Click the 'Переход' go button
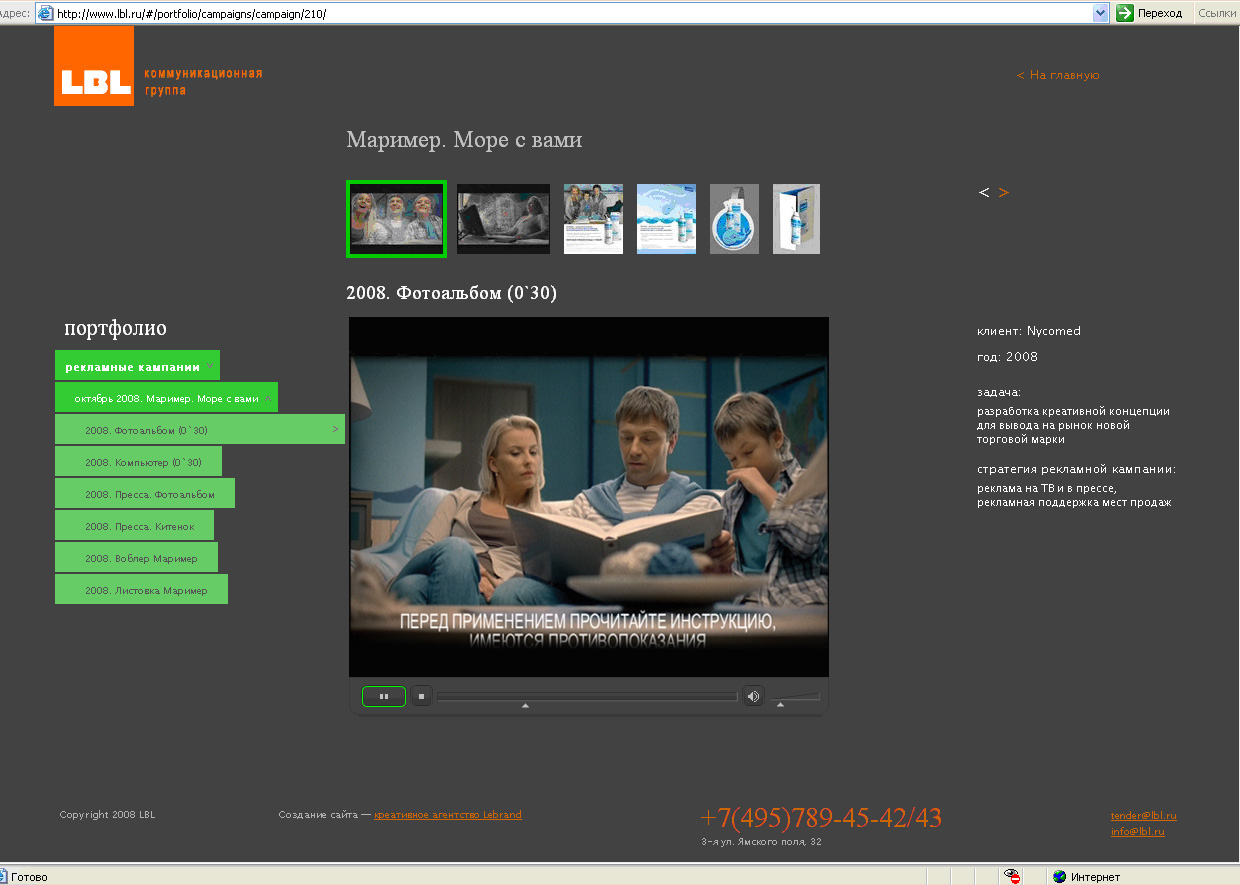Viewport: 1240px width, 885px height. (x=1150, y=13)
